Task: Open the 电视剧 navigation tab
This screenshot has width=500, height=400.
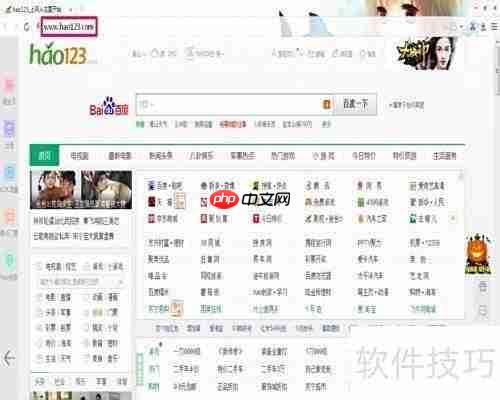Action: [x=79, y=156]
